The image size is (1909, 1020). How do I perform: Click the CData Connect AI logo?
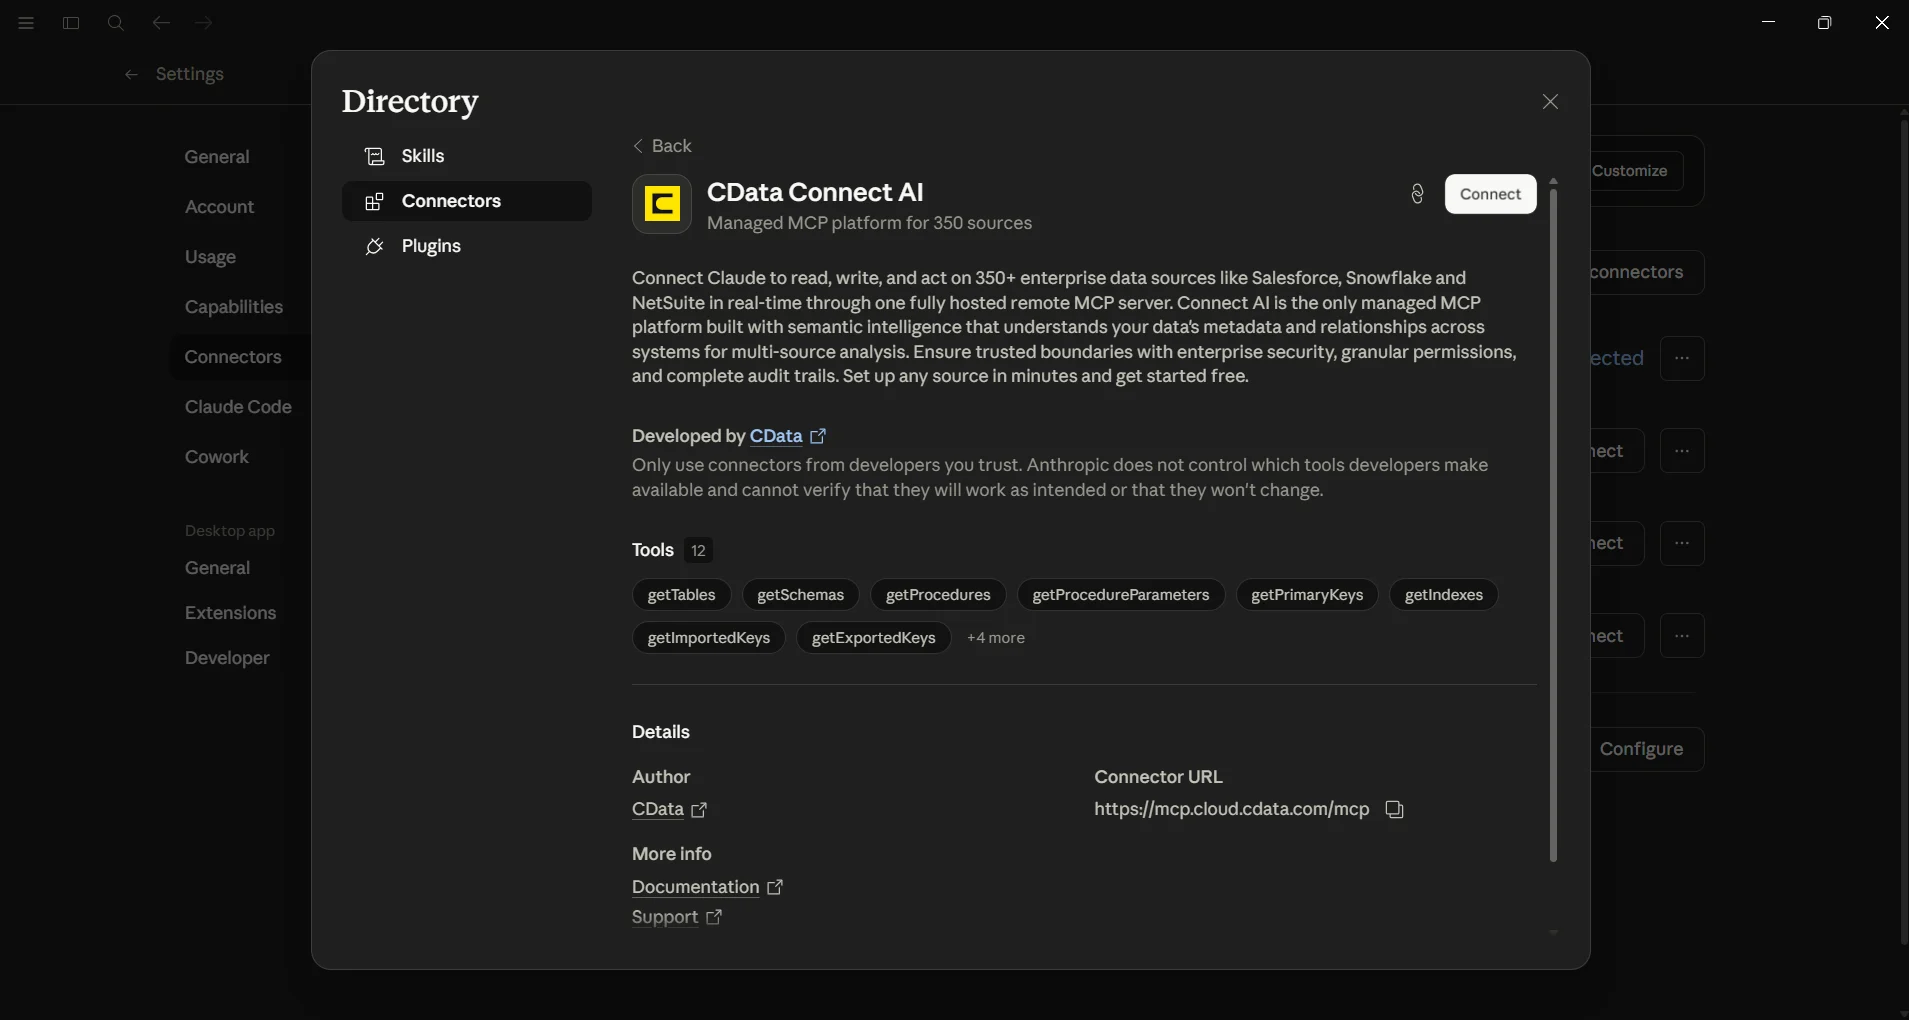662,204
